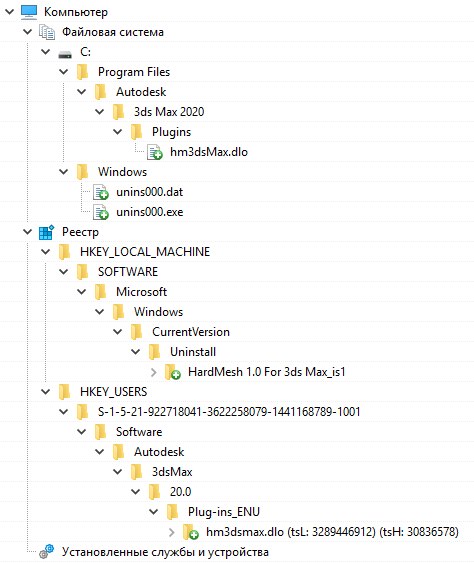Viewport: 474px width, 563px height.
Task: Click the HKEY_USERS folder icon
Action: click(x=65, y=391)
